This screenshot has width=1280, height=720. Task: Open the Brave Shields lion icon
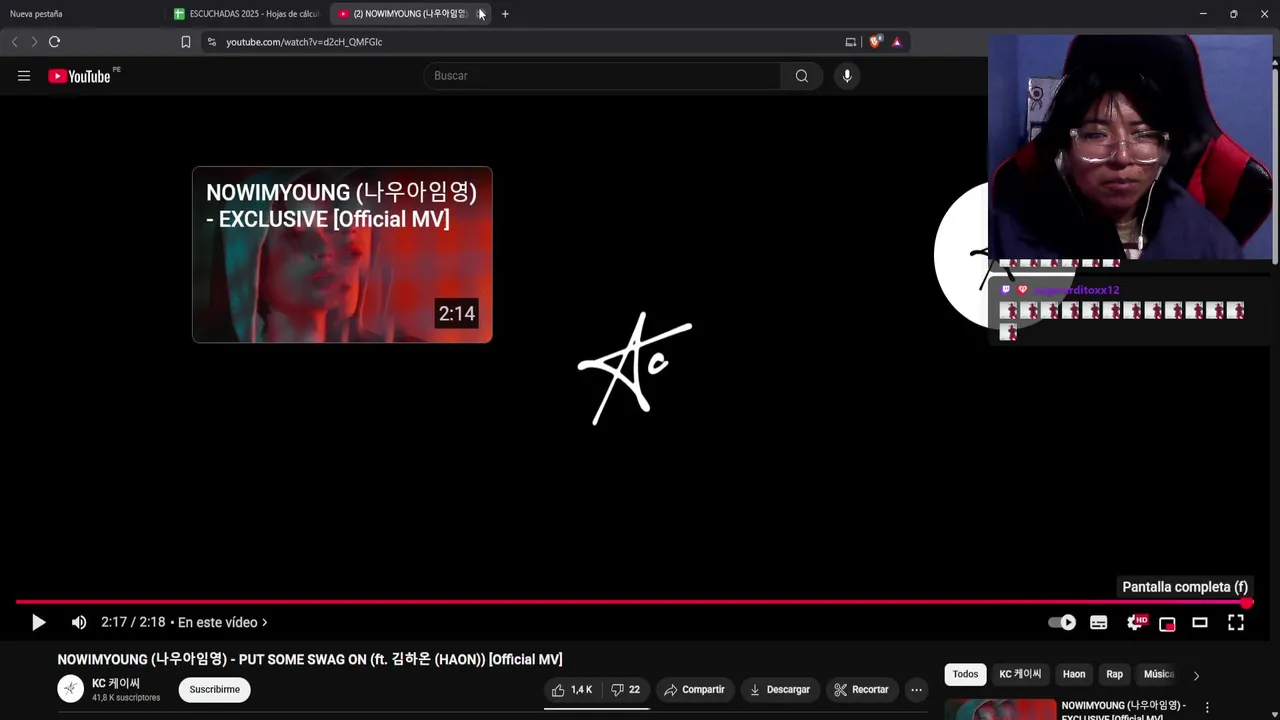[875, 42]
